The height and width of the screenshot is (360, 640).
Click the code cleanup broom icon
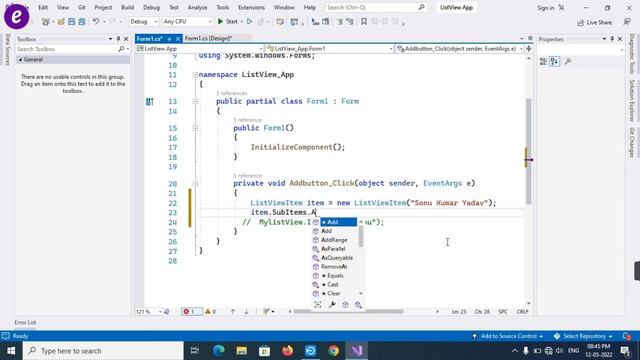(267, 311)
